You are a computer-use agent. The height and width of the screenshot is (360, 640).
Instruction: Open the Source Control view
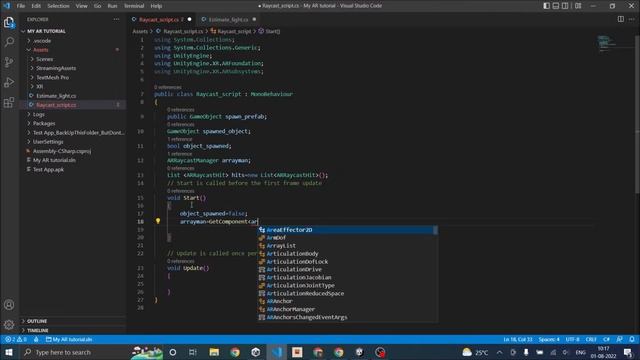(9, 62)
